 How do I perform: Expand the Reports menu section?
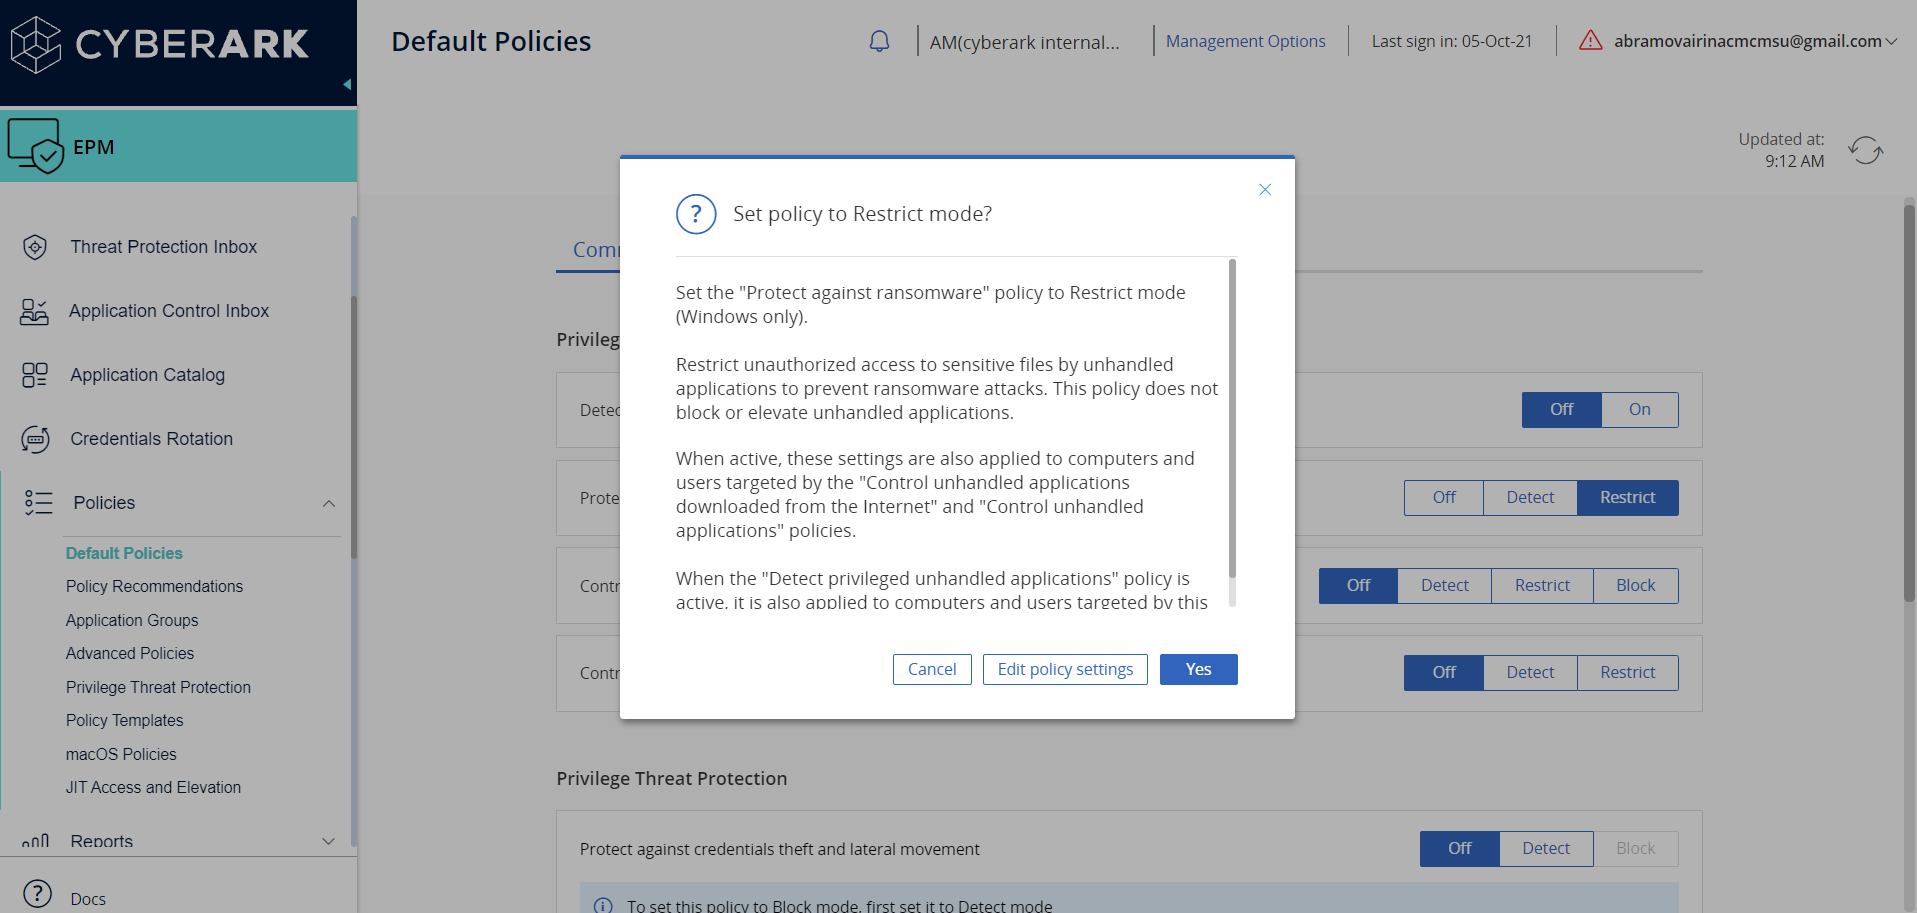pos(328,841)
